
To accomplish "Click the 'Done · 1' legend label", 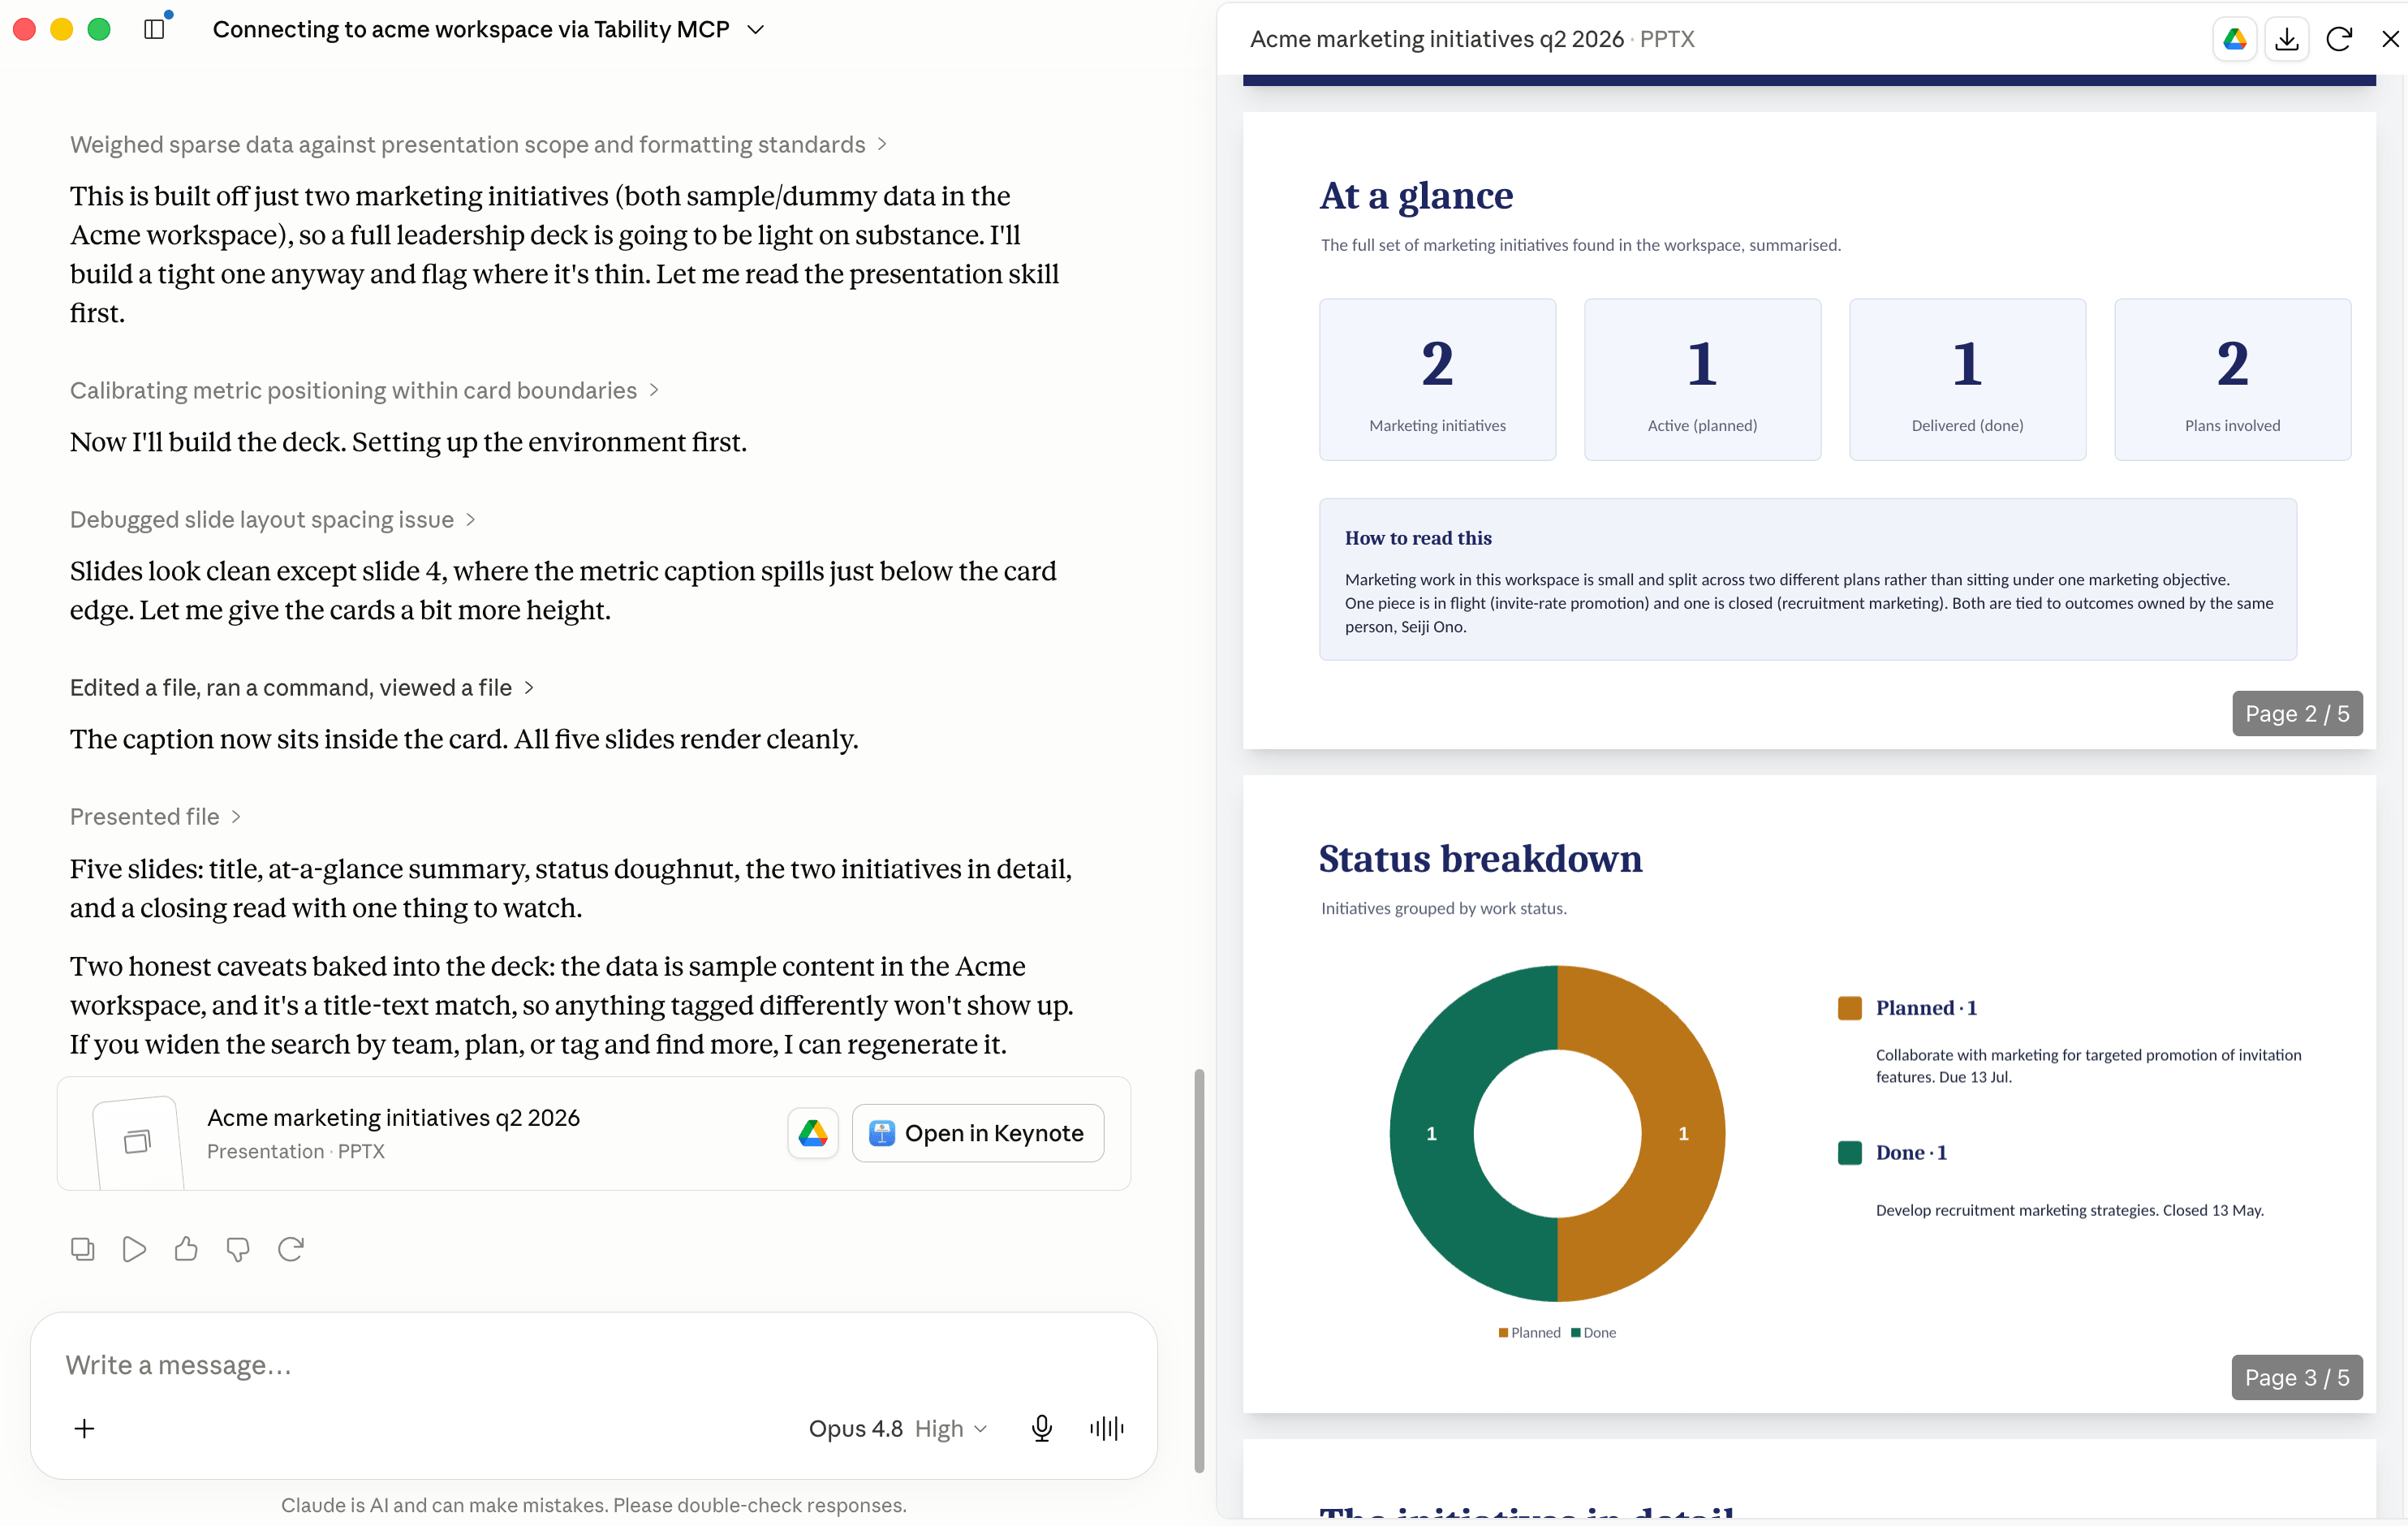I will pos(1911,1153).
